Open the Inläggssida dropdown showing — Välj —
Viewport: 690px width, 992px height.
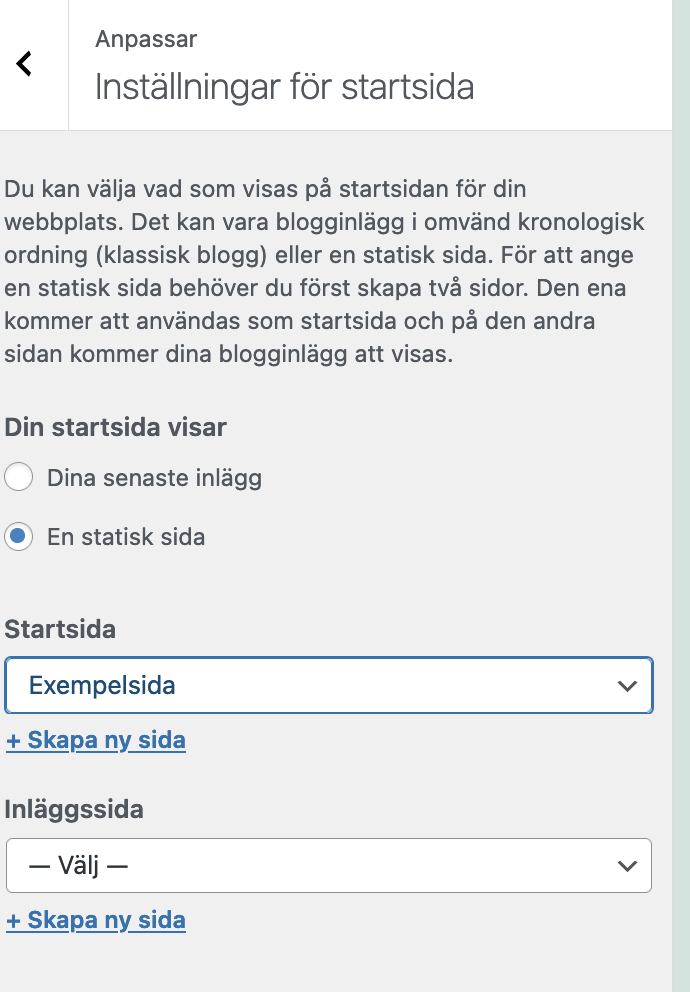[x=329, y=866]
